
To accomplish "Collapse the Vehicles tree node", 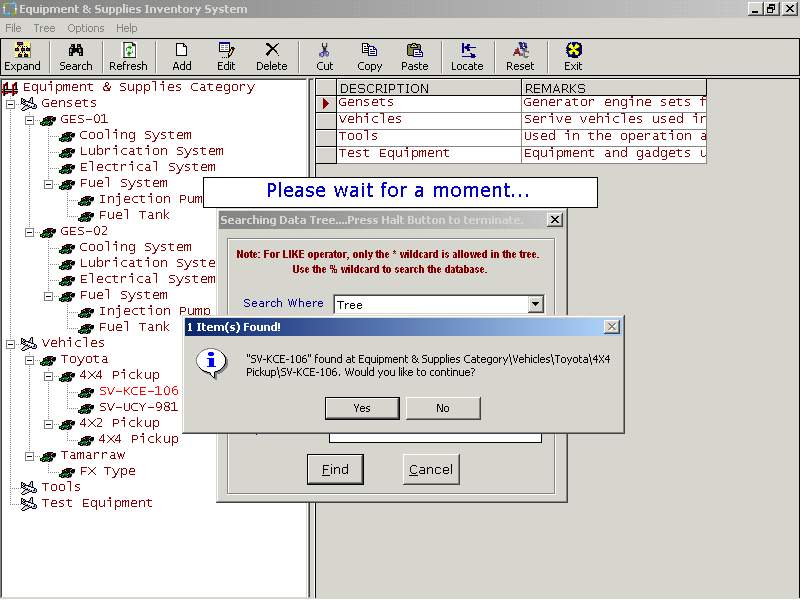I will click(10, 344).
